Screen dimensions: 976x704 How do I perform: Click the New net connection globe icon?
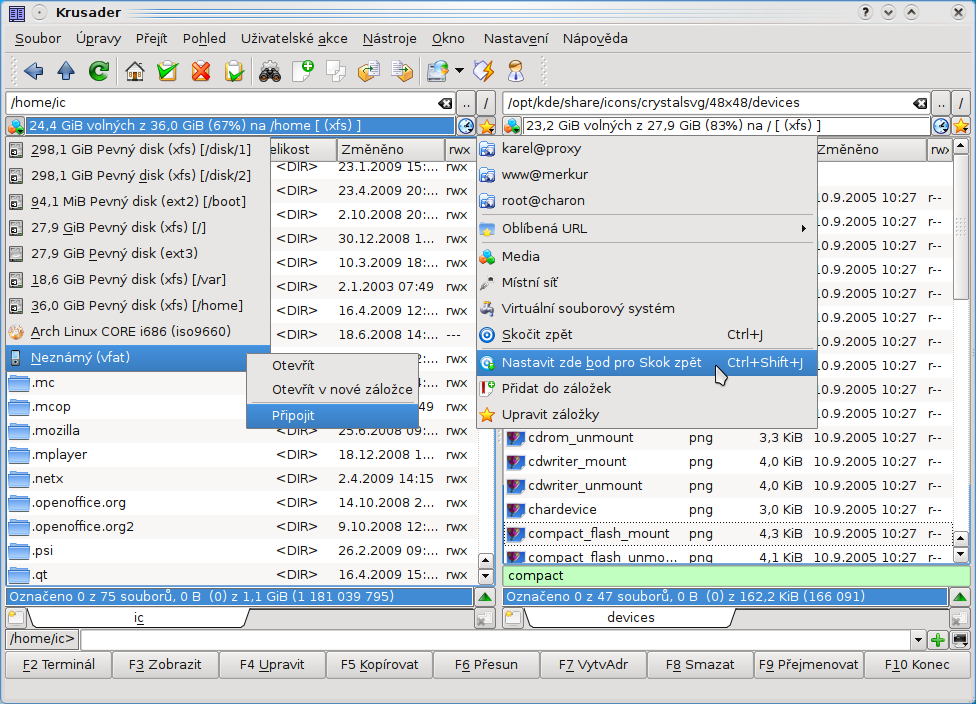pos(438,71)
